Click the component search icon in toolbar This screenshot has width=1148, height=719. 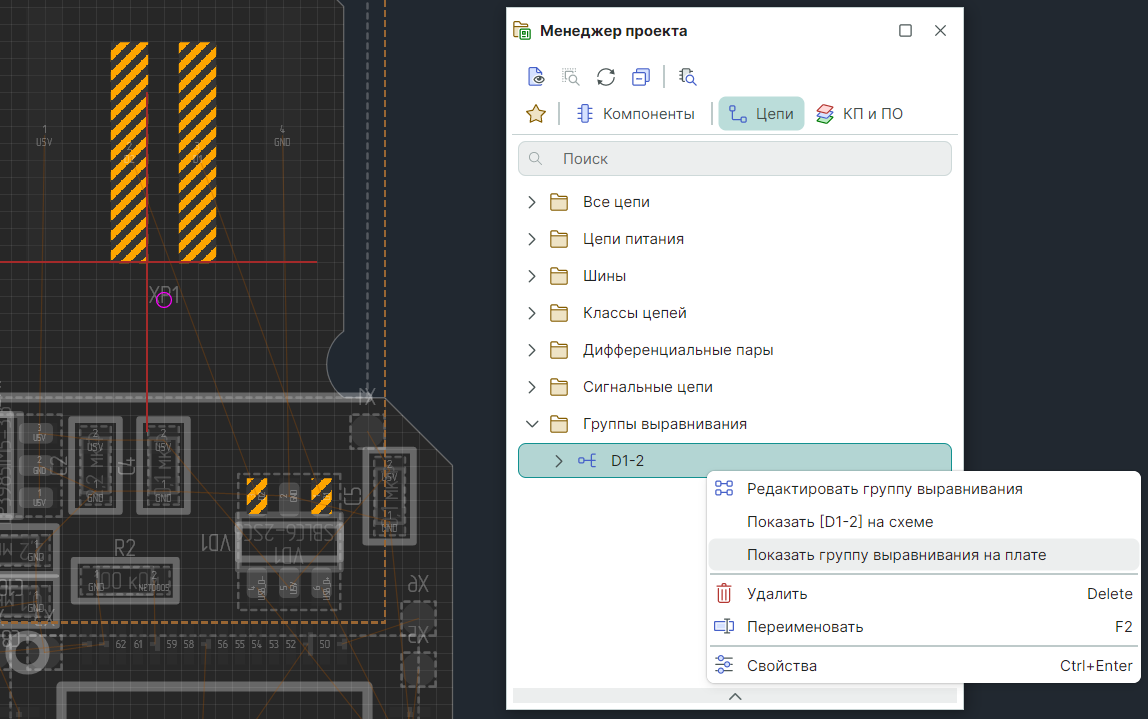coord(687,77)
